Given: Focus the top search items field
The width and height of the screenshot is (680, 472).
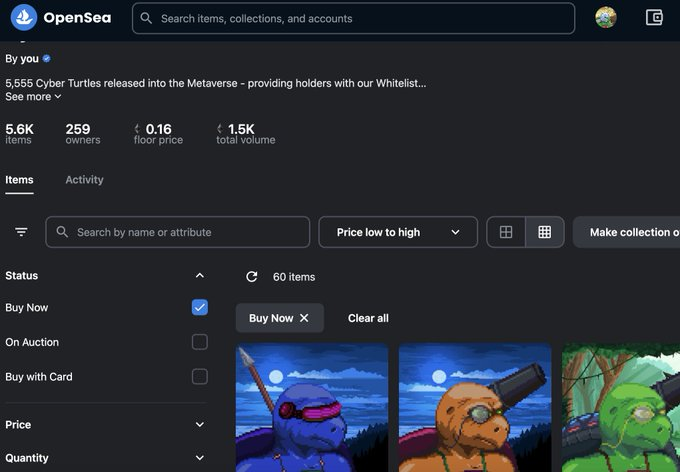Looking at the screenshot, I should [x=353, y=18].
